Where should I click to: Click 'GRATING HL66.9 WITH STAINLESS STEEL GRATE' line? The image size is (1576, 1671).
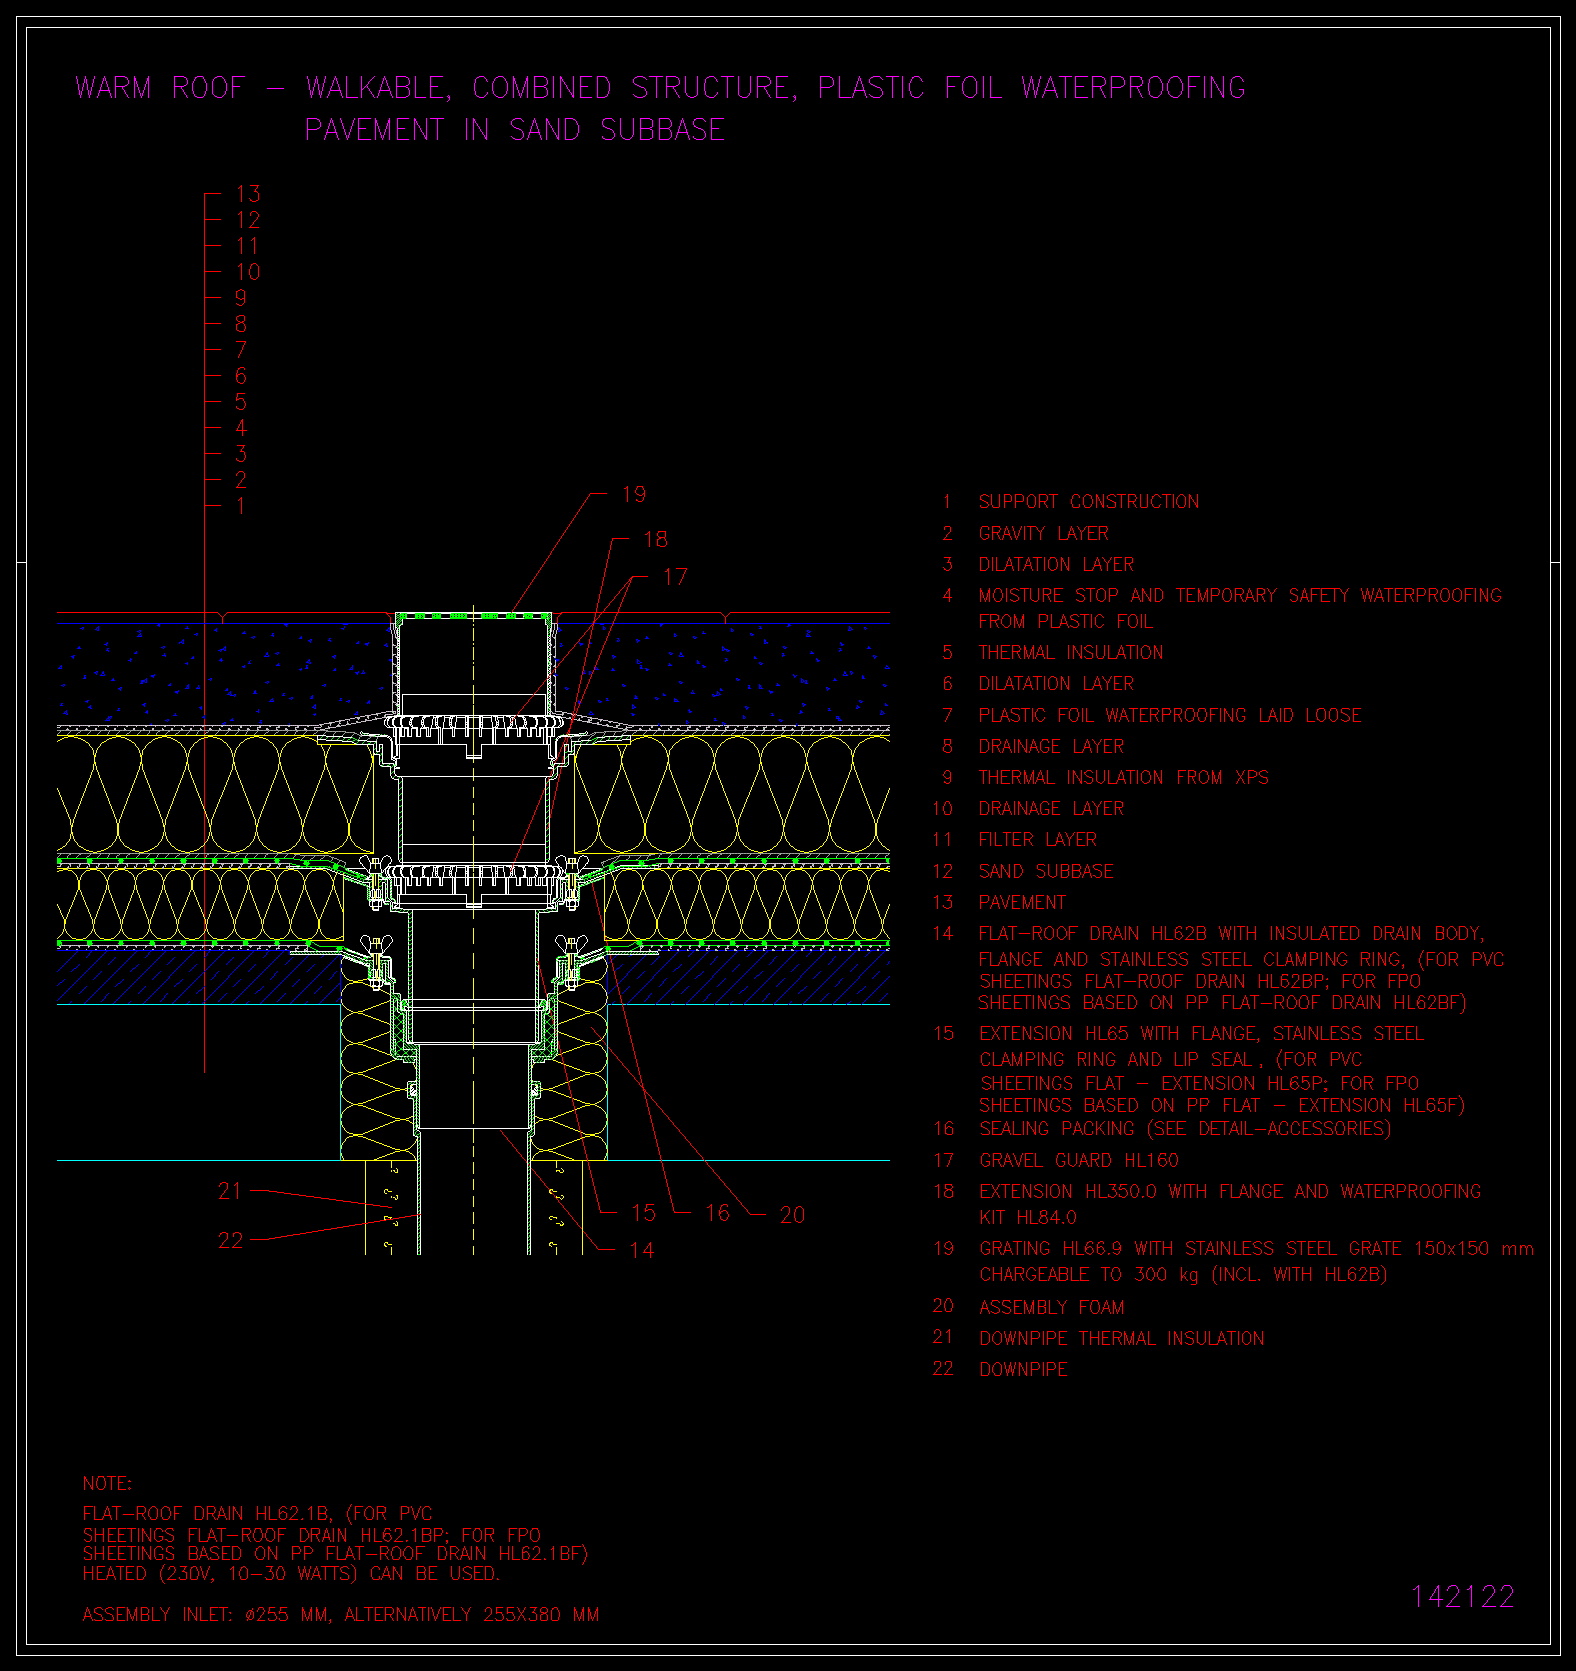pyautogui.click(x=1256, y=1249)
